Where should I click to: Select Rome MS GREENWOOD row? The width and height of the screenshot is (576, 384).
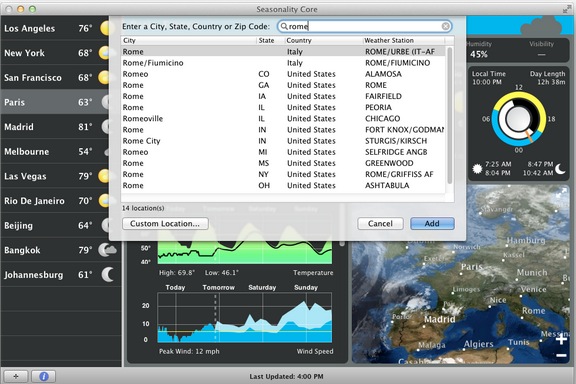click(283, 163)
